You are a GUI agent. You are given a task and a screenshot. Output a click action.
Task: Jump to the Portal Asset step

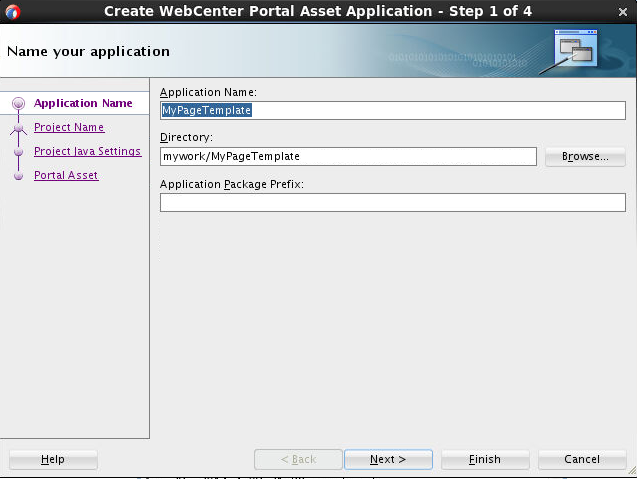coord(66,175)
